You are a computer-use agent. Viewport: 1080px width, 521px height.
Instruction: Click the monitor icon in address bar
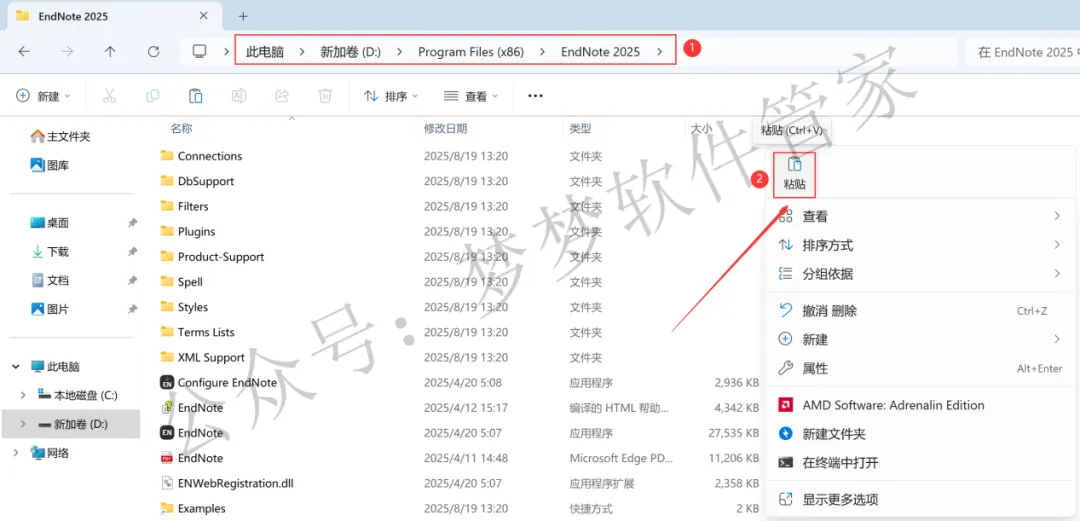[200, 52]
